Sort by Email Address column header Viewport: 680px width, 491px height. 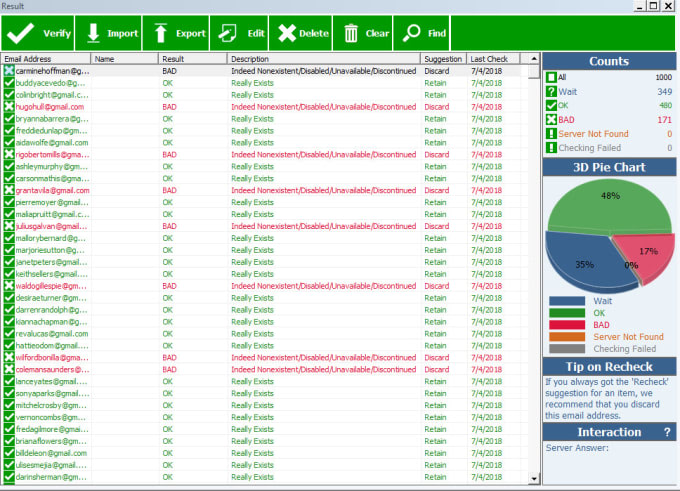46,59
